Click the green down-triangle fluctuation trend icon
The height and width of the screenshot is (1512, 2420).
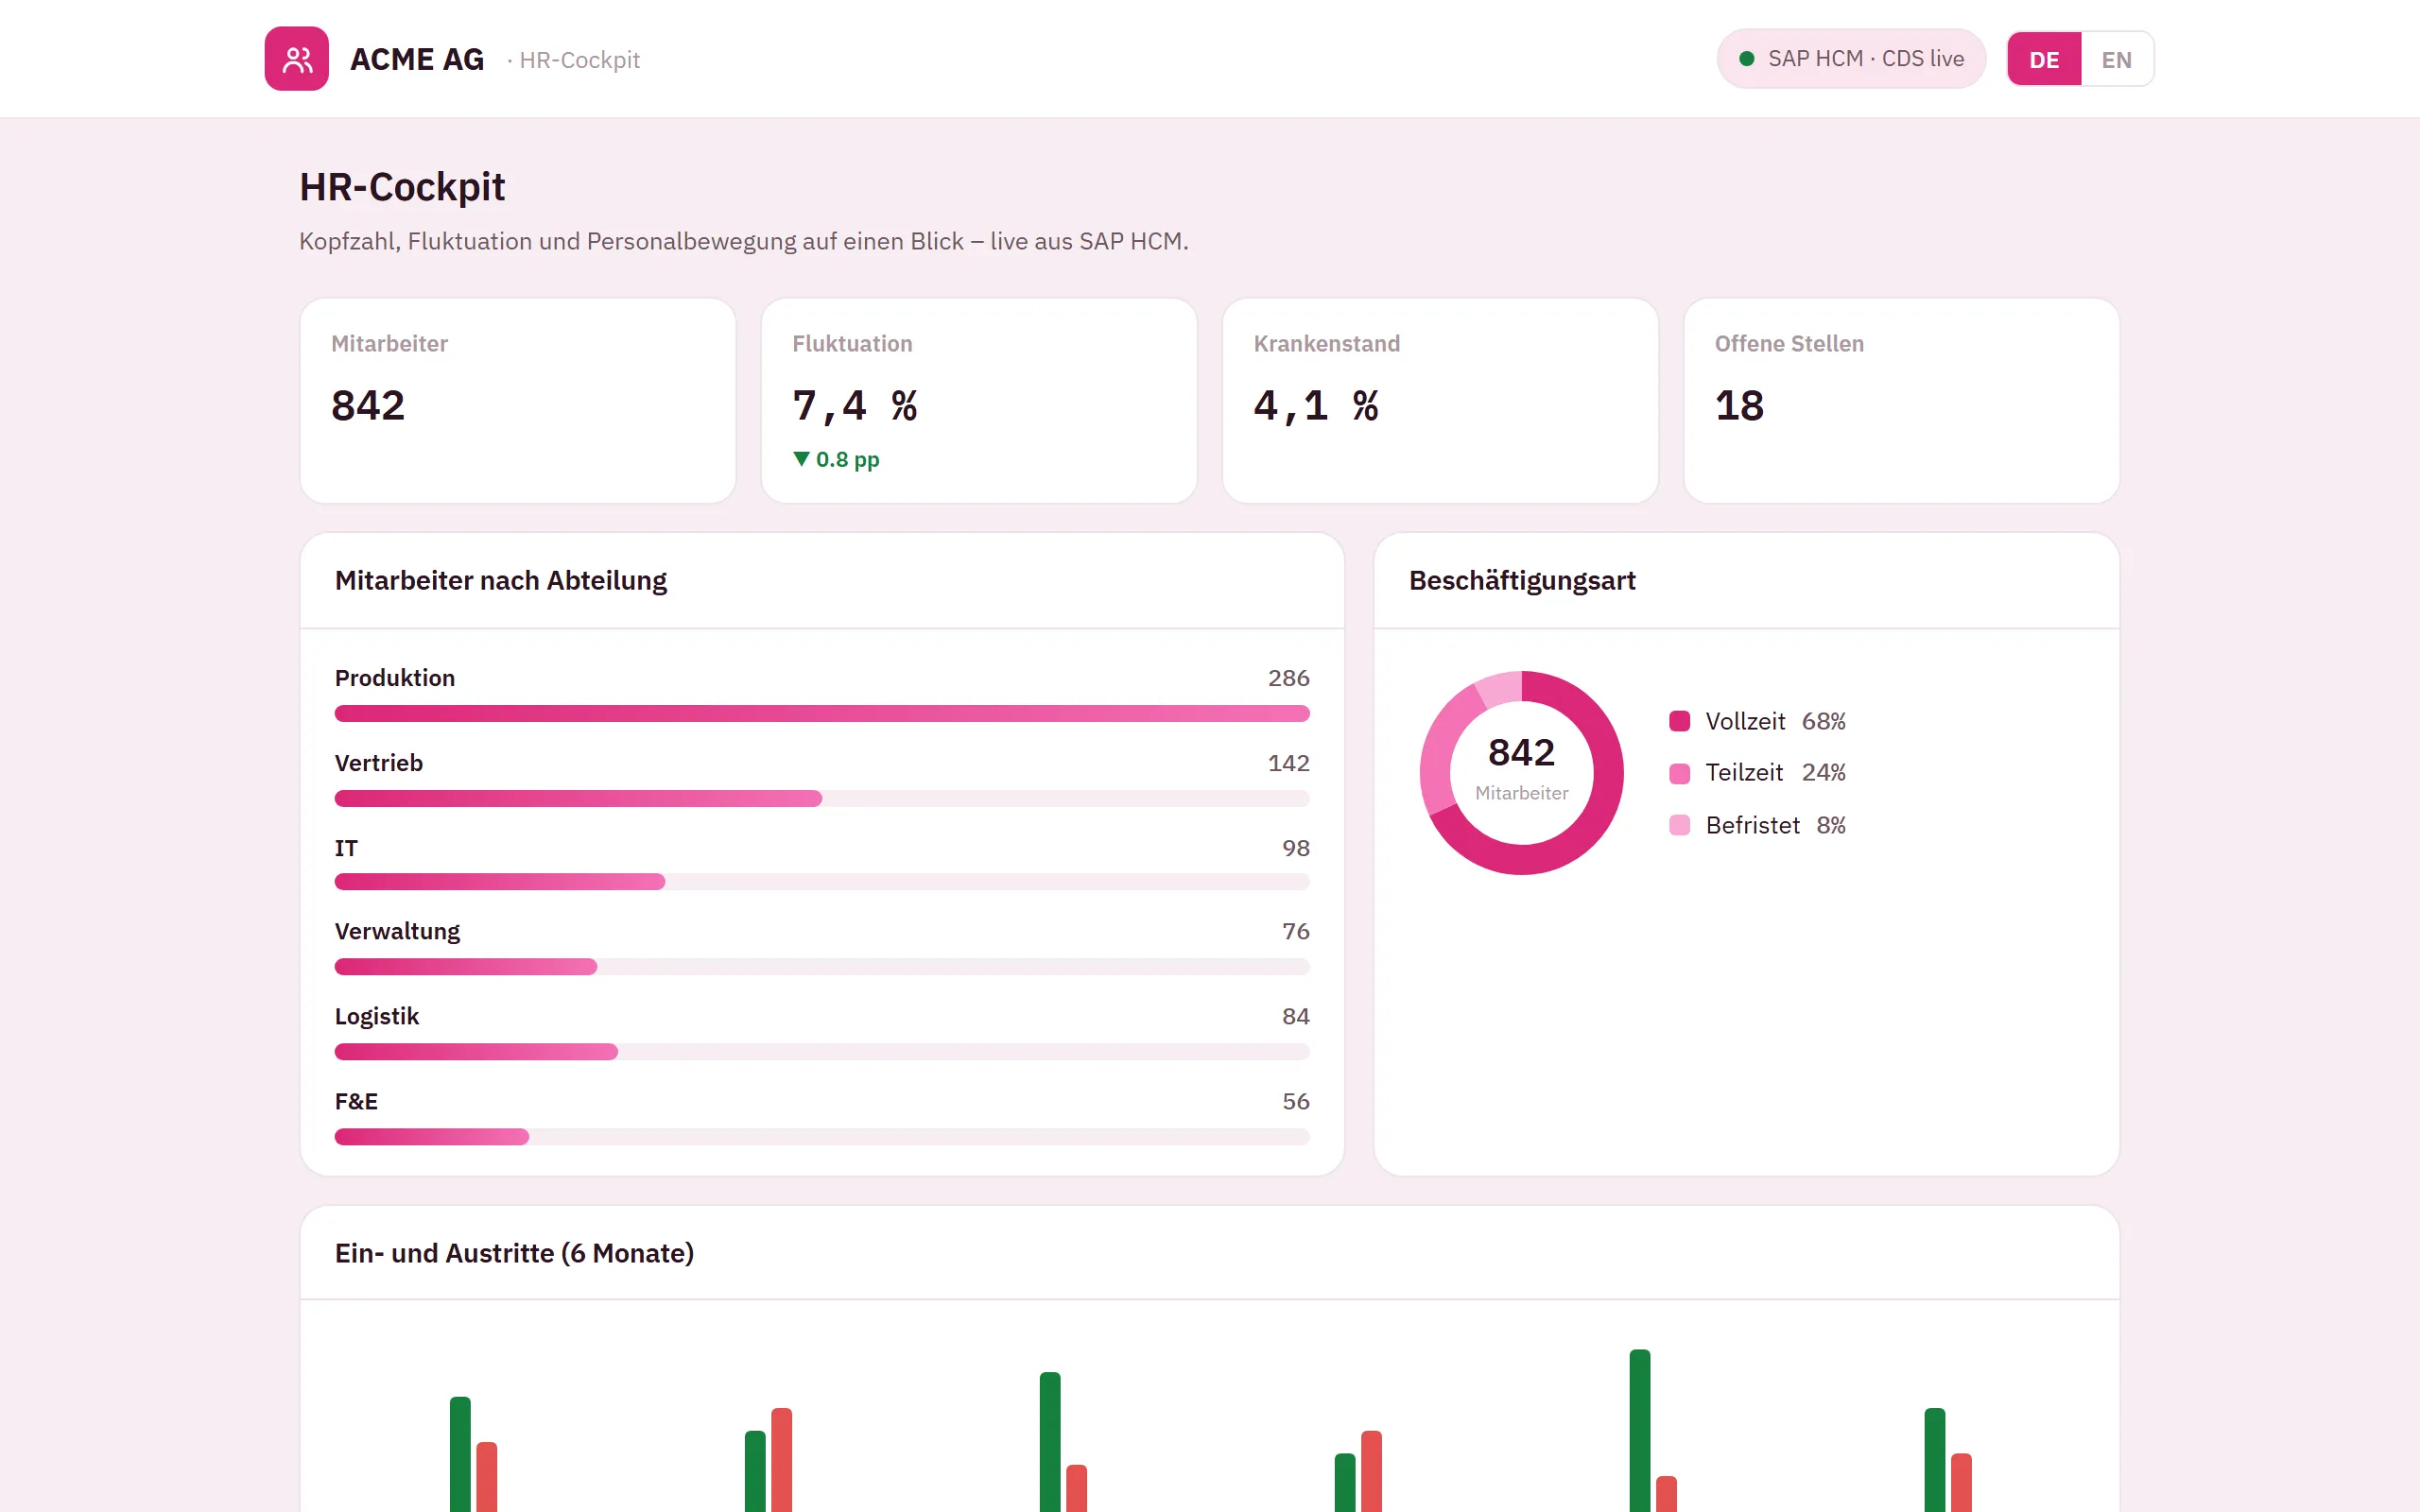(801, 459)
